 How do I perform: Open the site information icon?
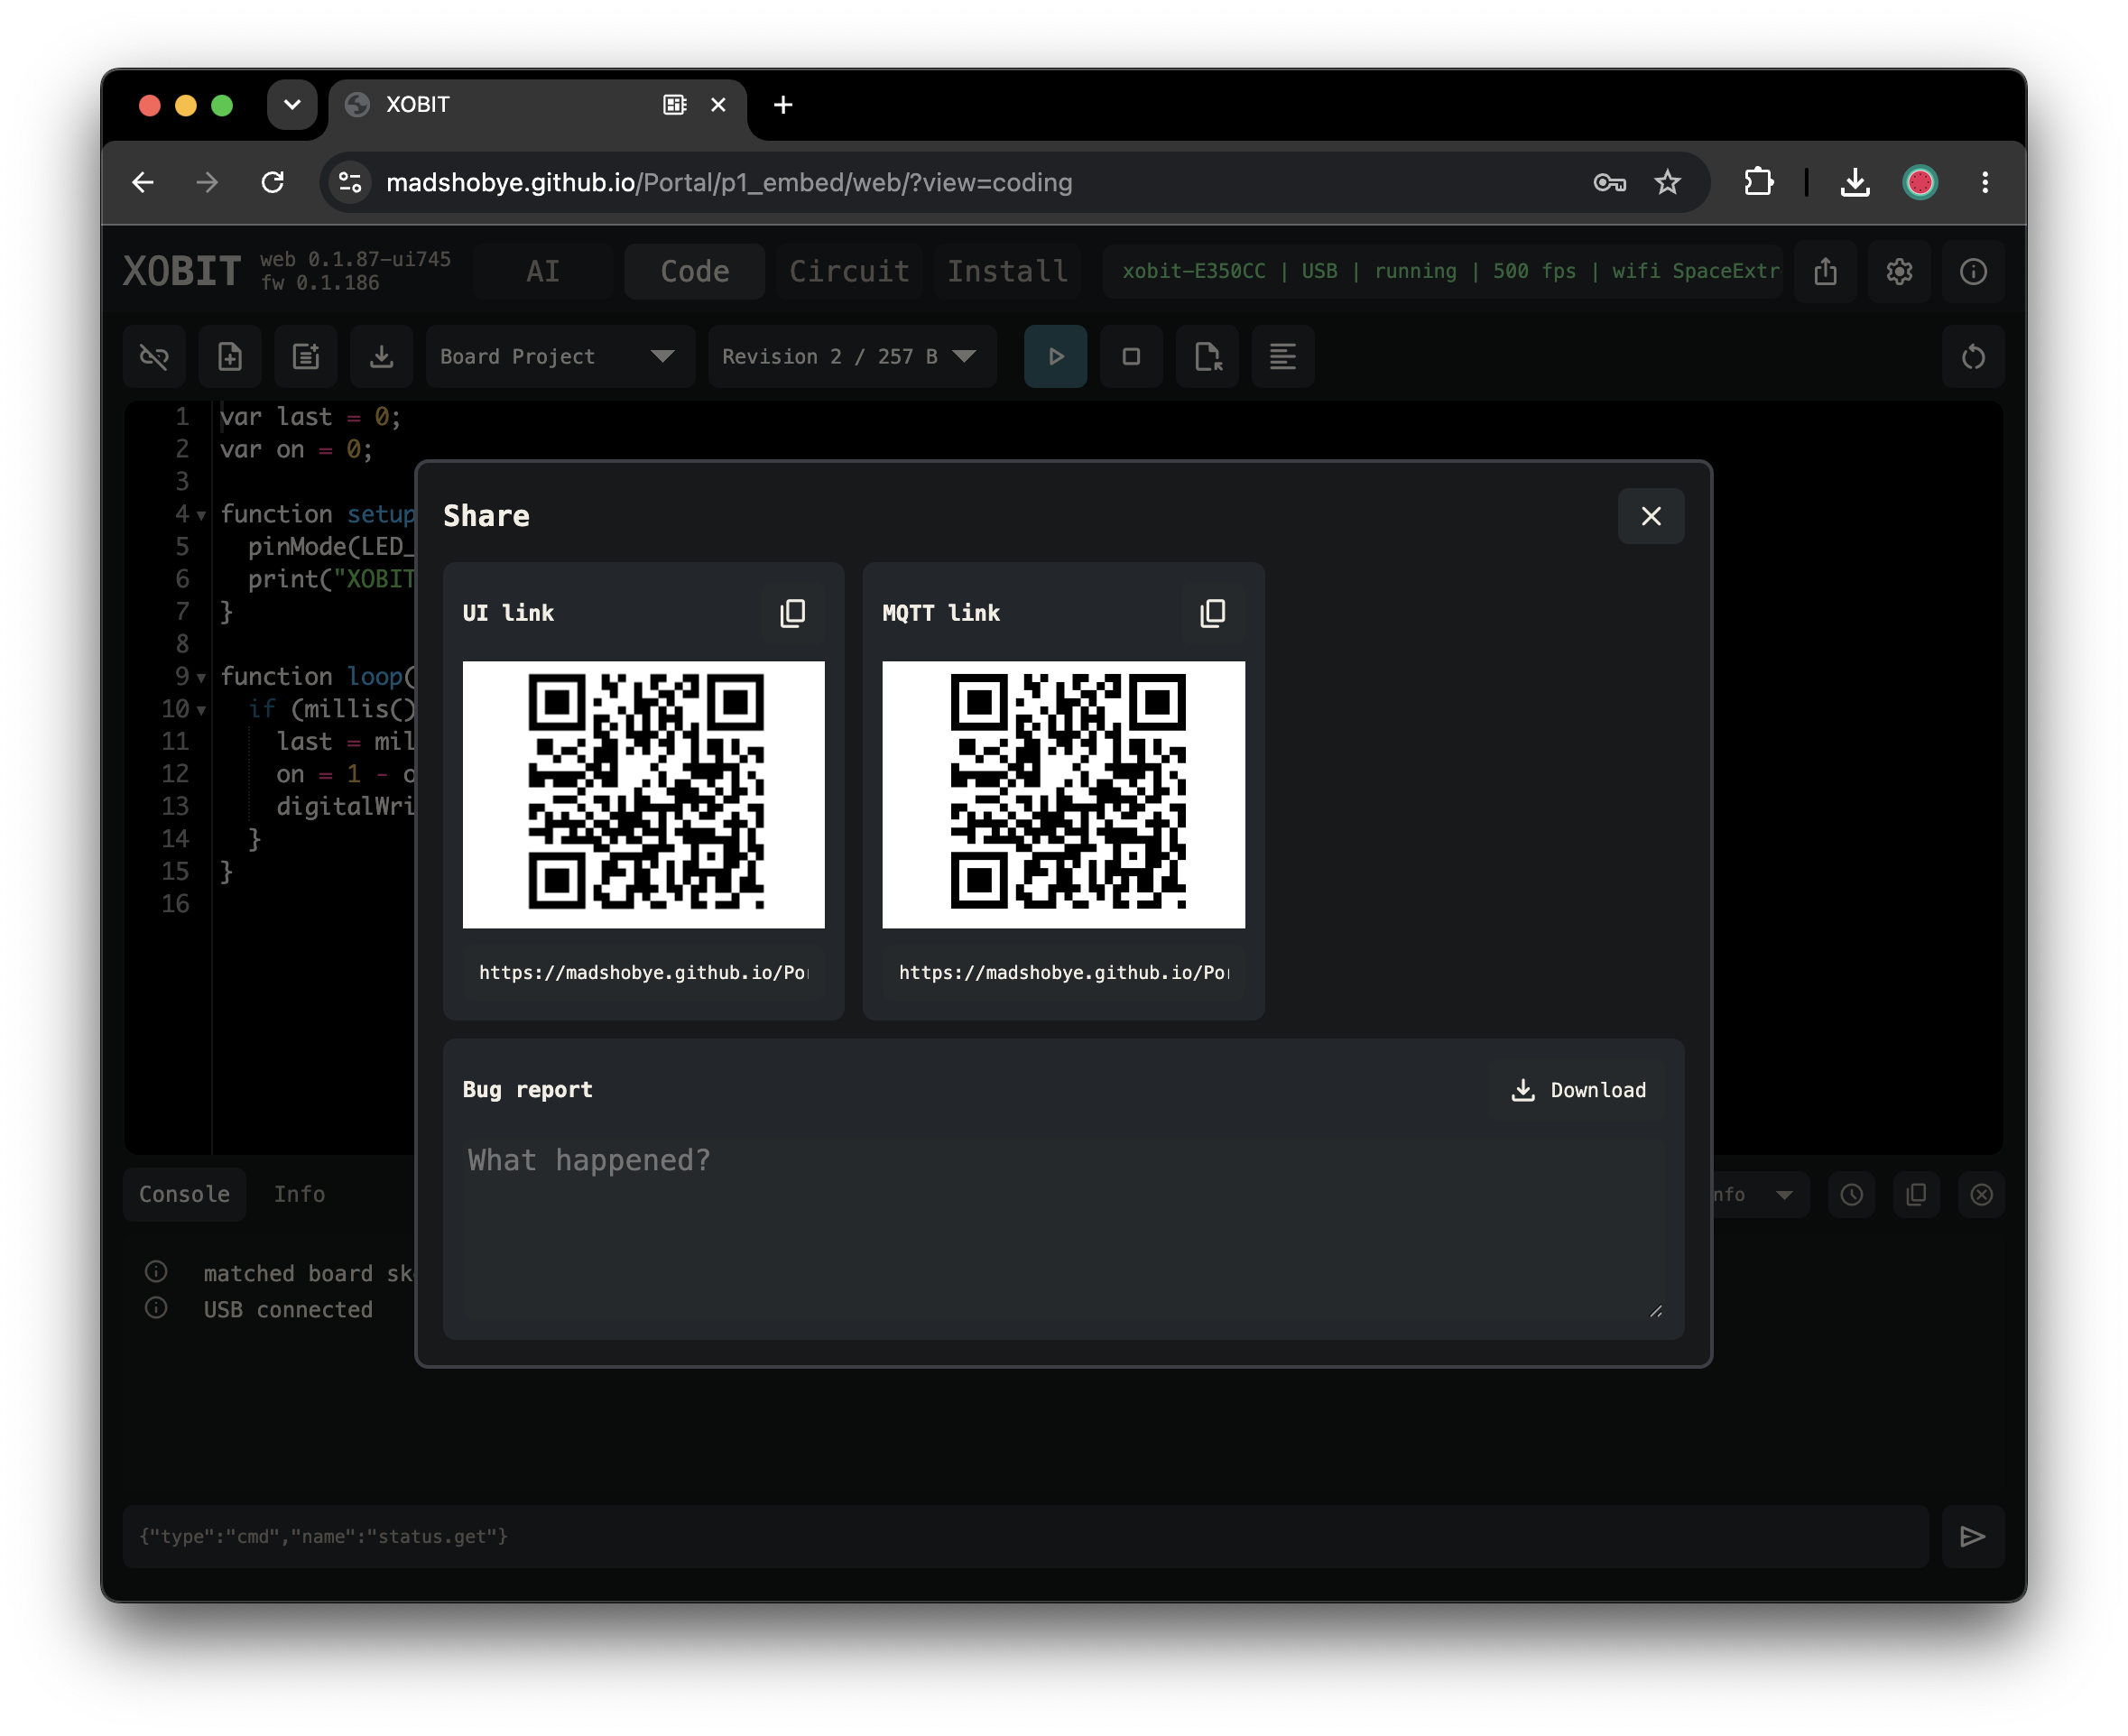coord(350,182)
